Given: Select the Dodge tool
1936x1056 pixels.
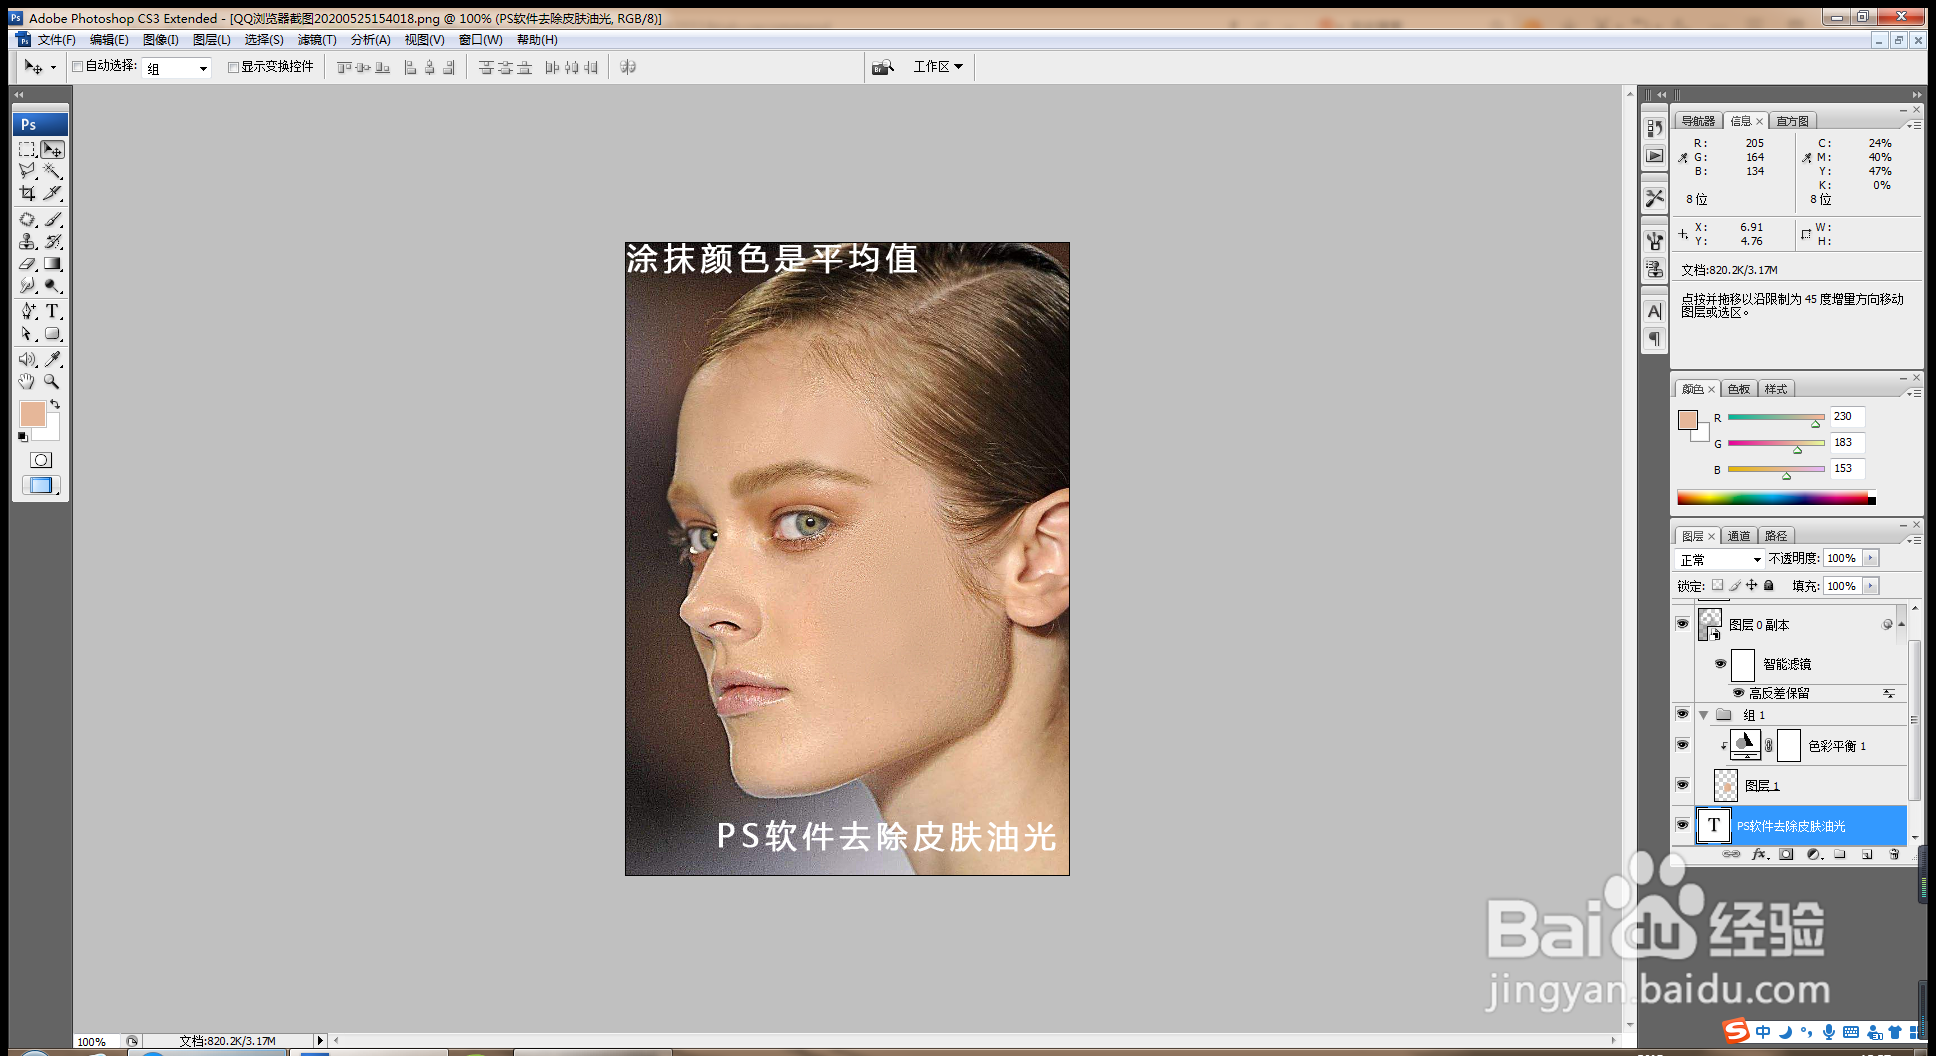Looking at the screenshot, I should pyautogui.click(x=53, y=286).
